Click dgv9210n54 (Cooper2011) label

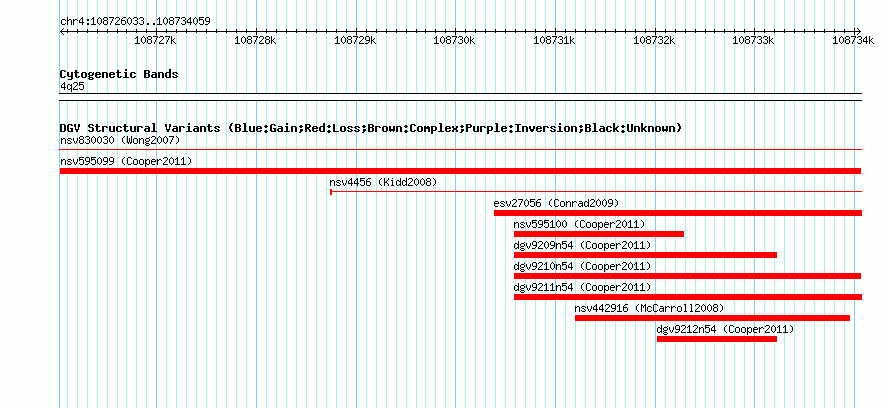point(582,266)
